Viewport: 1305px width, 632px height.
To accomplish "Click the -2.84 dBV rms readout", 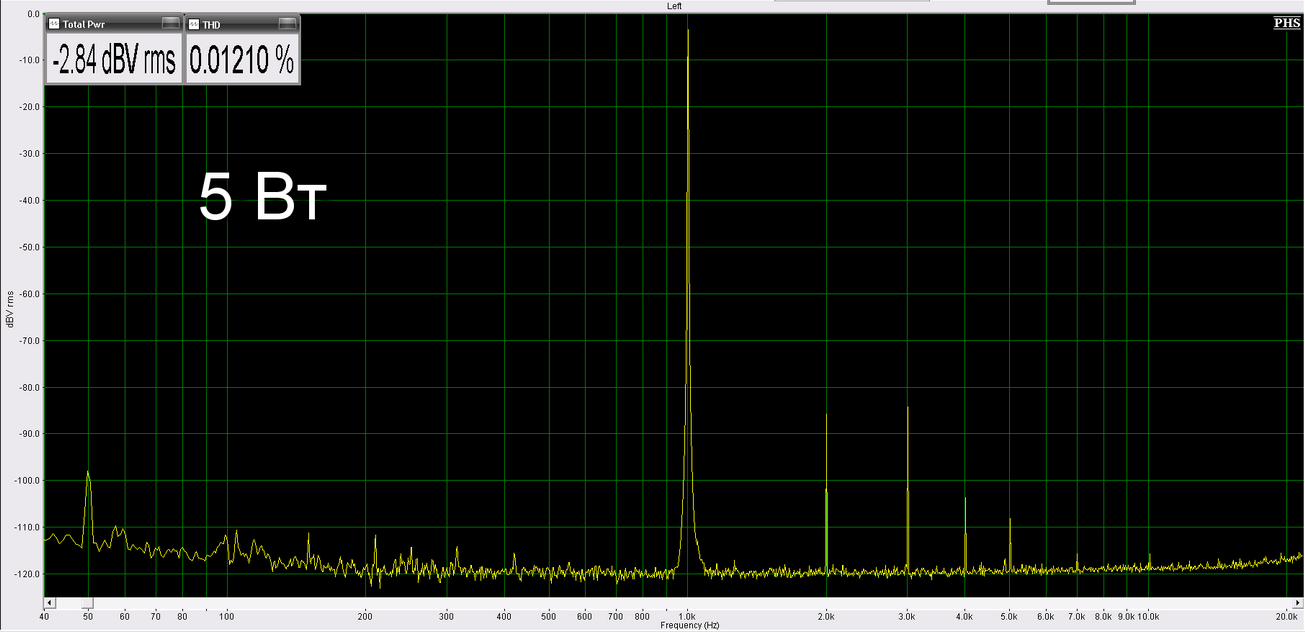I will pos(114,62).
